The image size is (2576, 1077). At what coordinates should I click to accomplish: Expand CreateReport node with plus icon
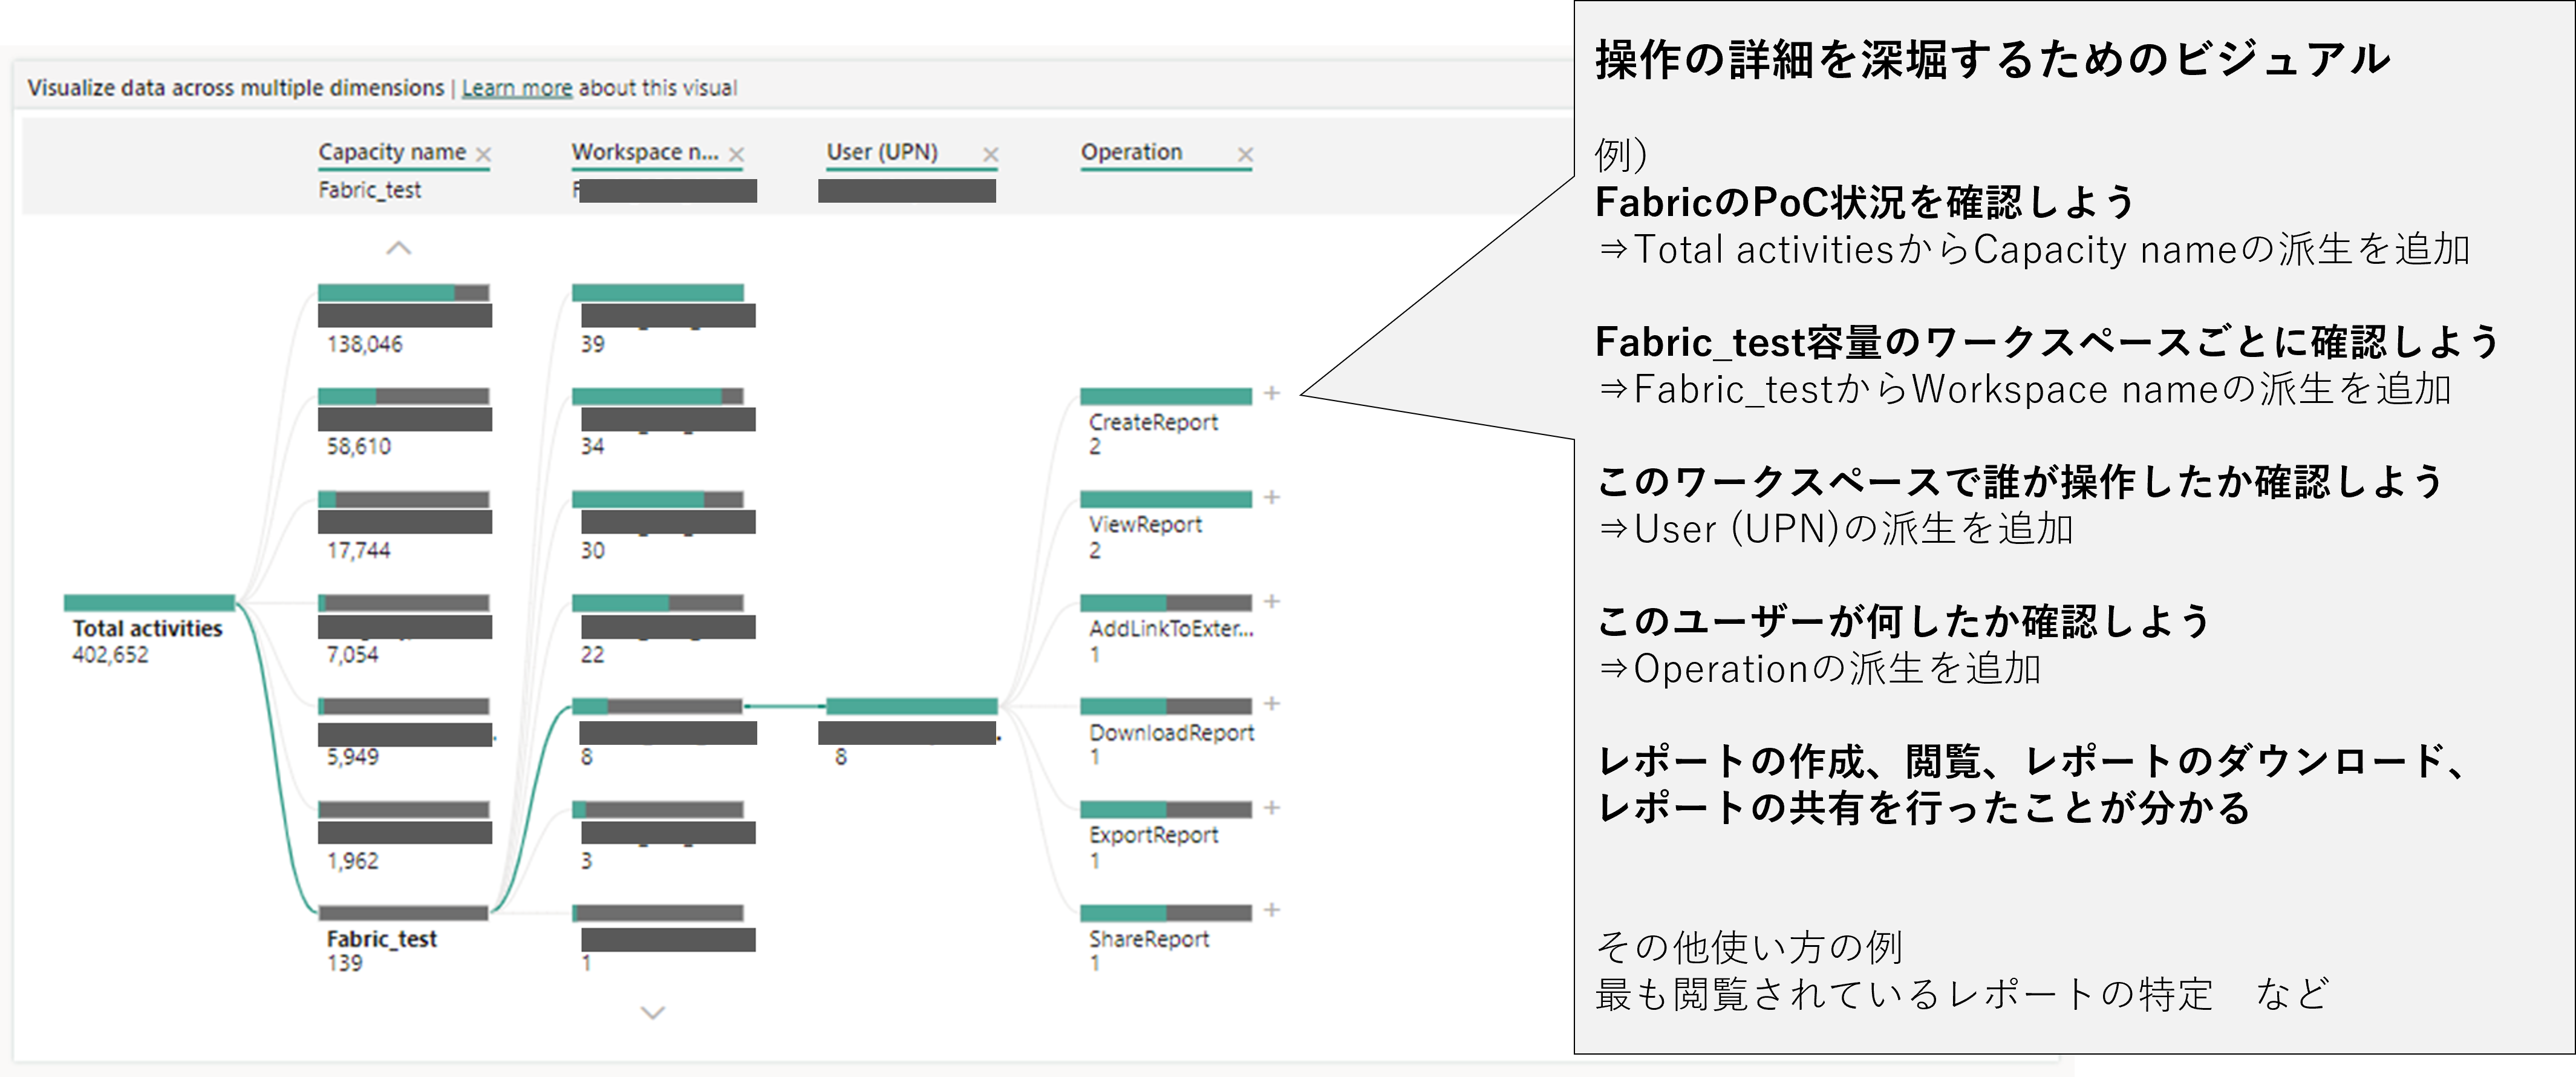point(1271,393)
